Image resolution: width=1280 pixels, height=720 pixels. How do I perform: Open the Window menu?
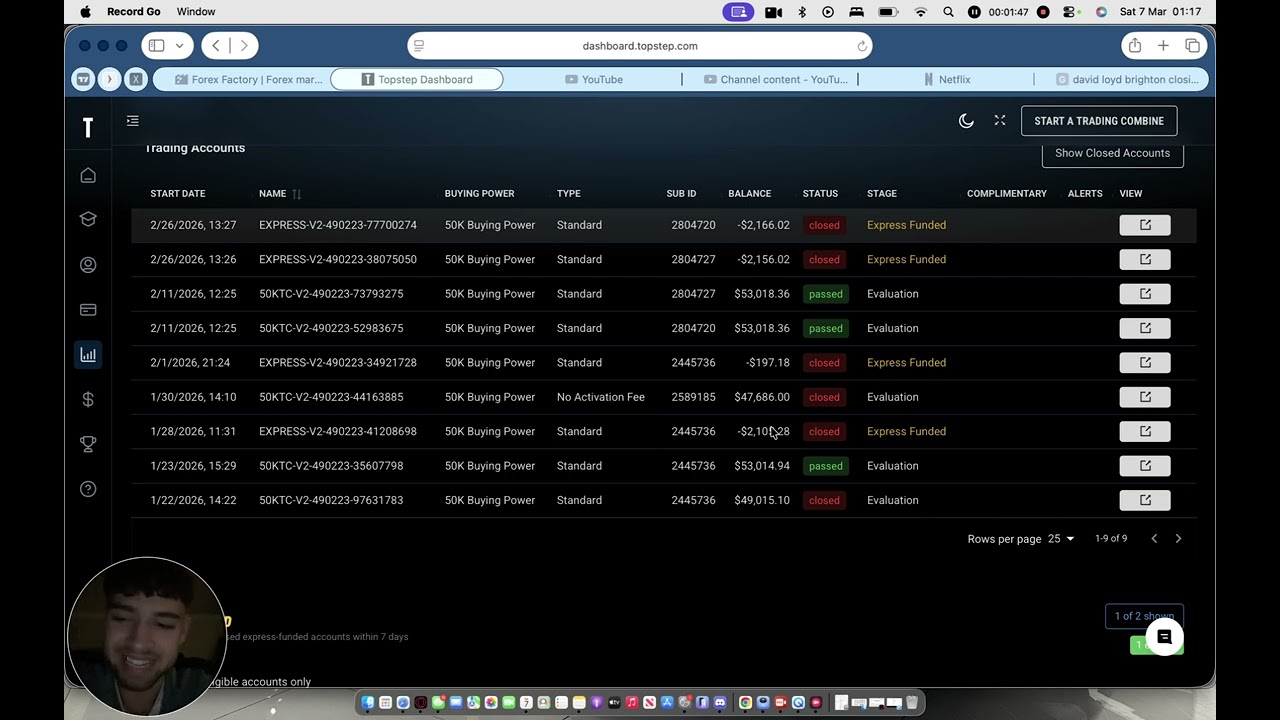(x=196, y=12)
